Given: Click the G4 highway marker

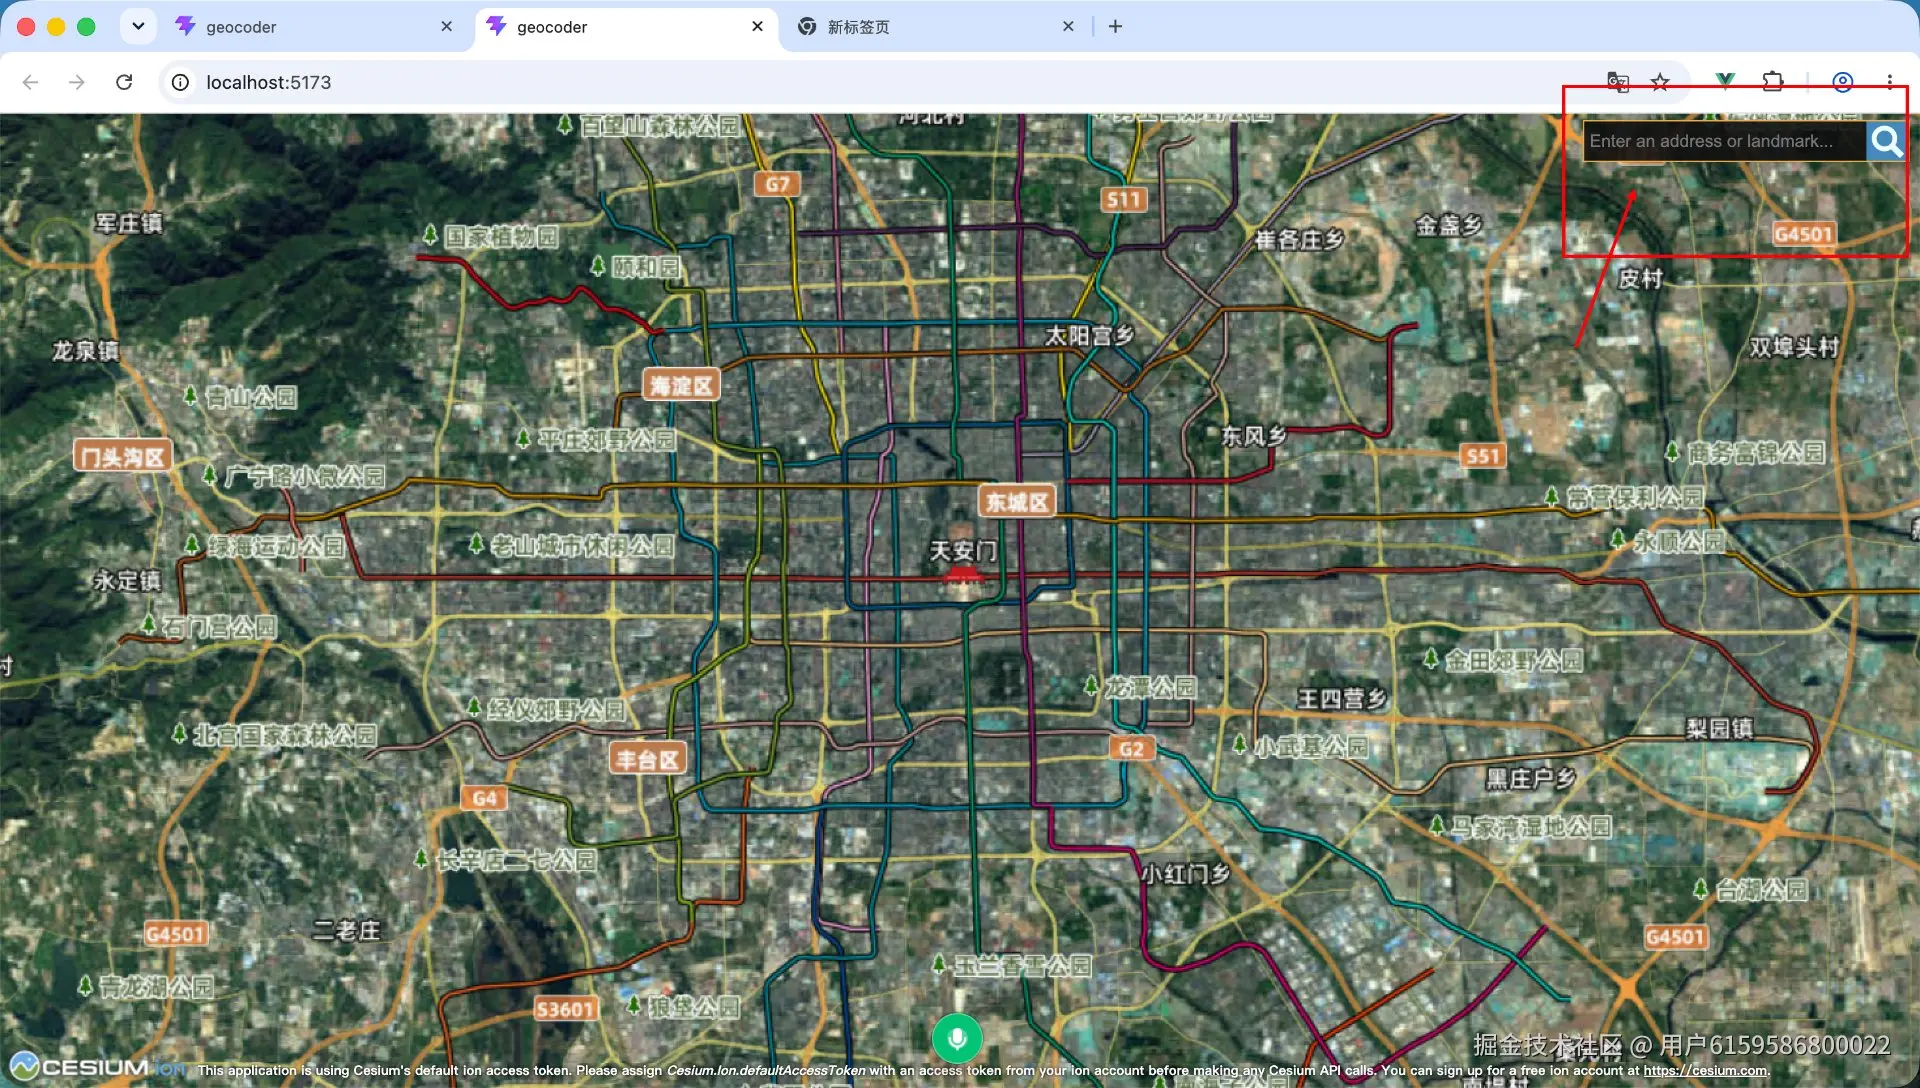Looking at the screenshot, I should point(484,797).
